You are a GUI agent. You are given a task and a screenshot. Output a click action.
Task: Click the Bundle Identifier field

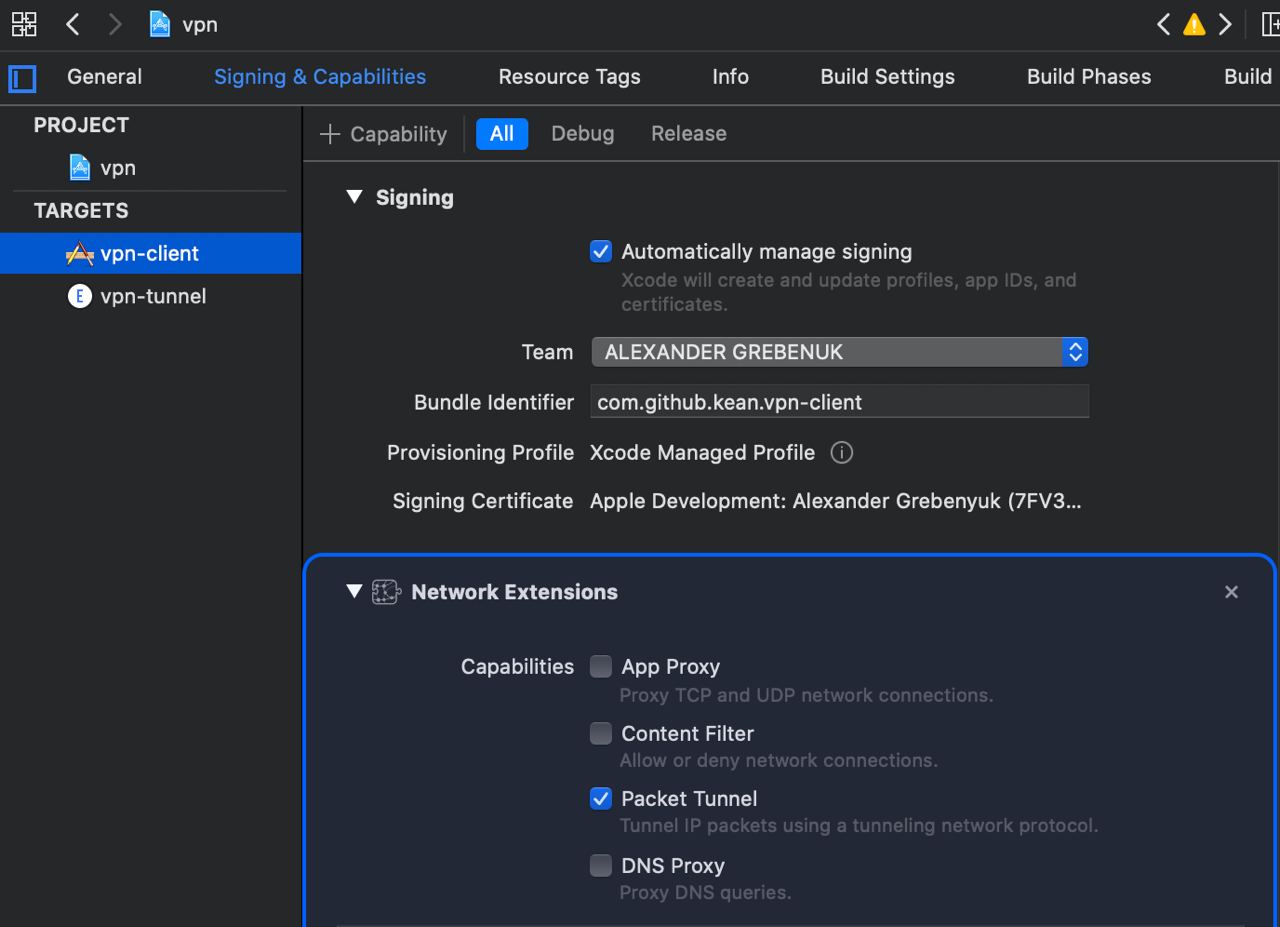pos(839,402)
